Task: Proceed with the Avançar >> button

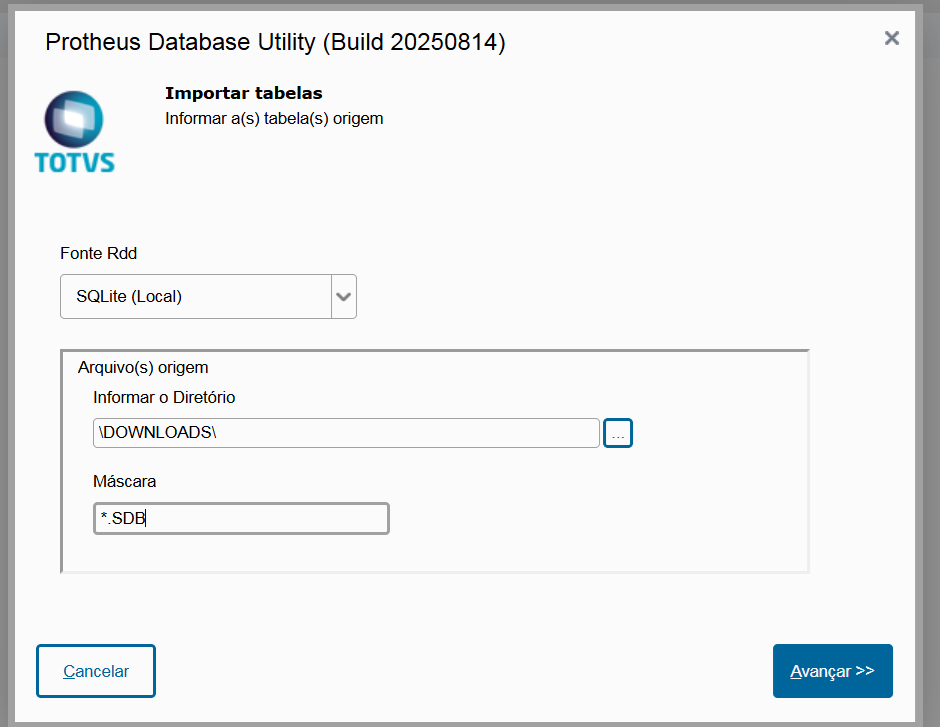Action: (x=832, y=671)
